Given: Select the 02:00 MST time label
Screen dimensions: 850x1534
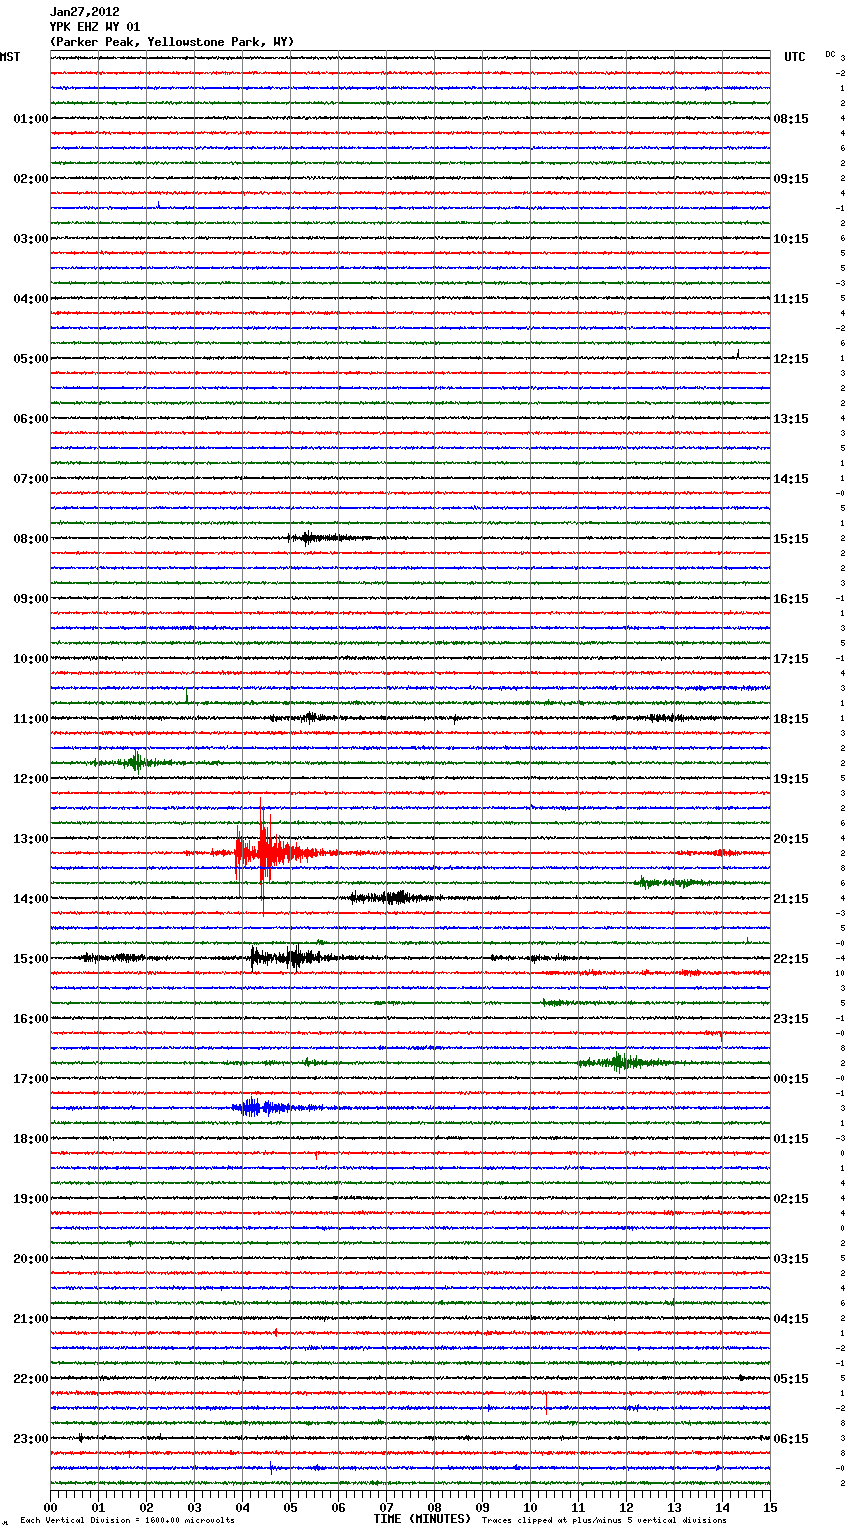Looking at the screenshot, I should pos(30,179).
